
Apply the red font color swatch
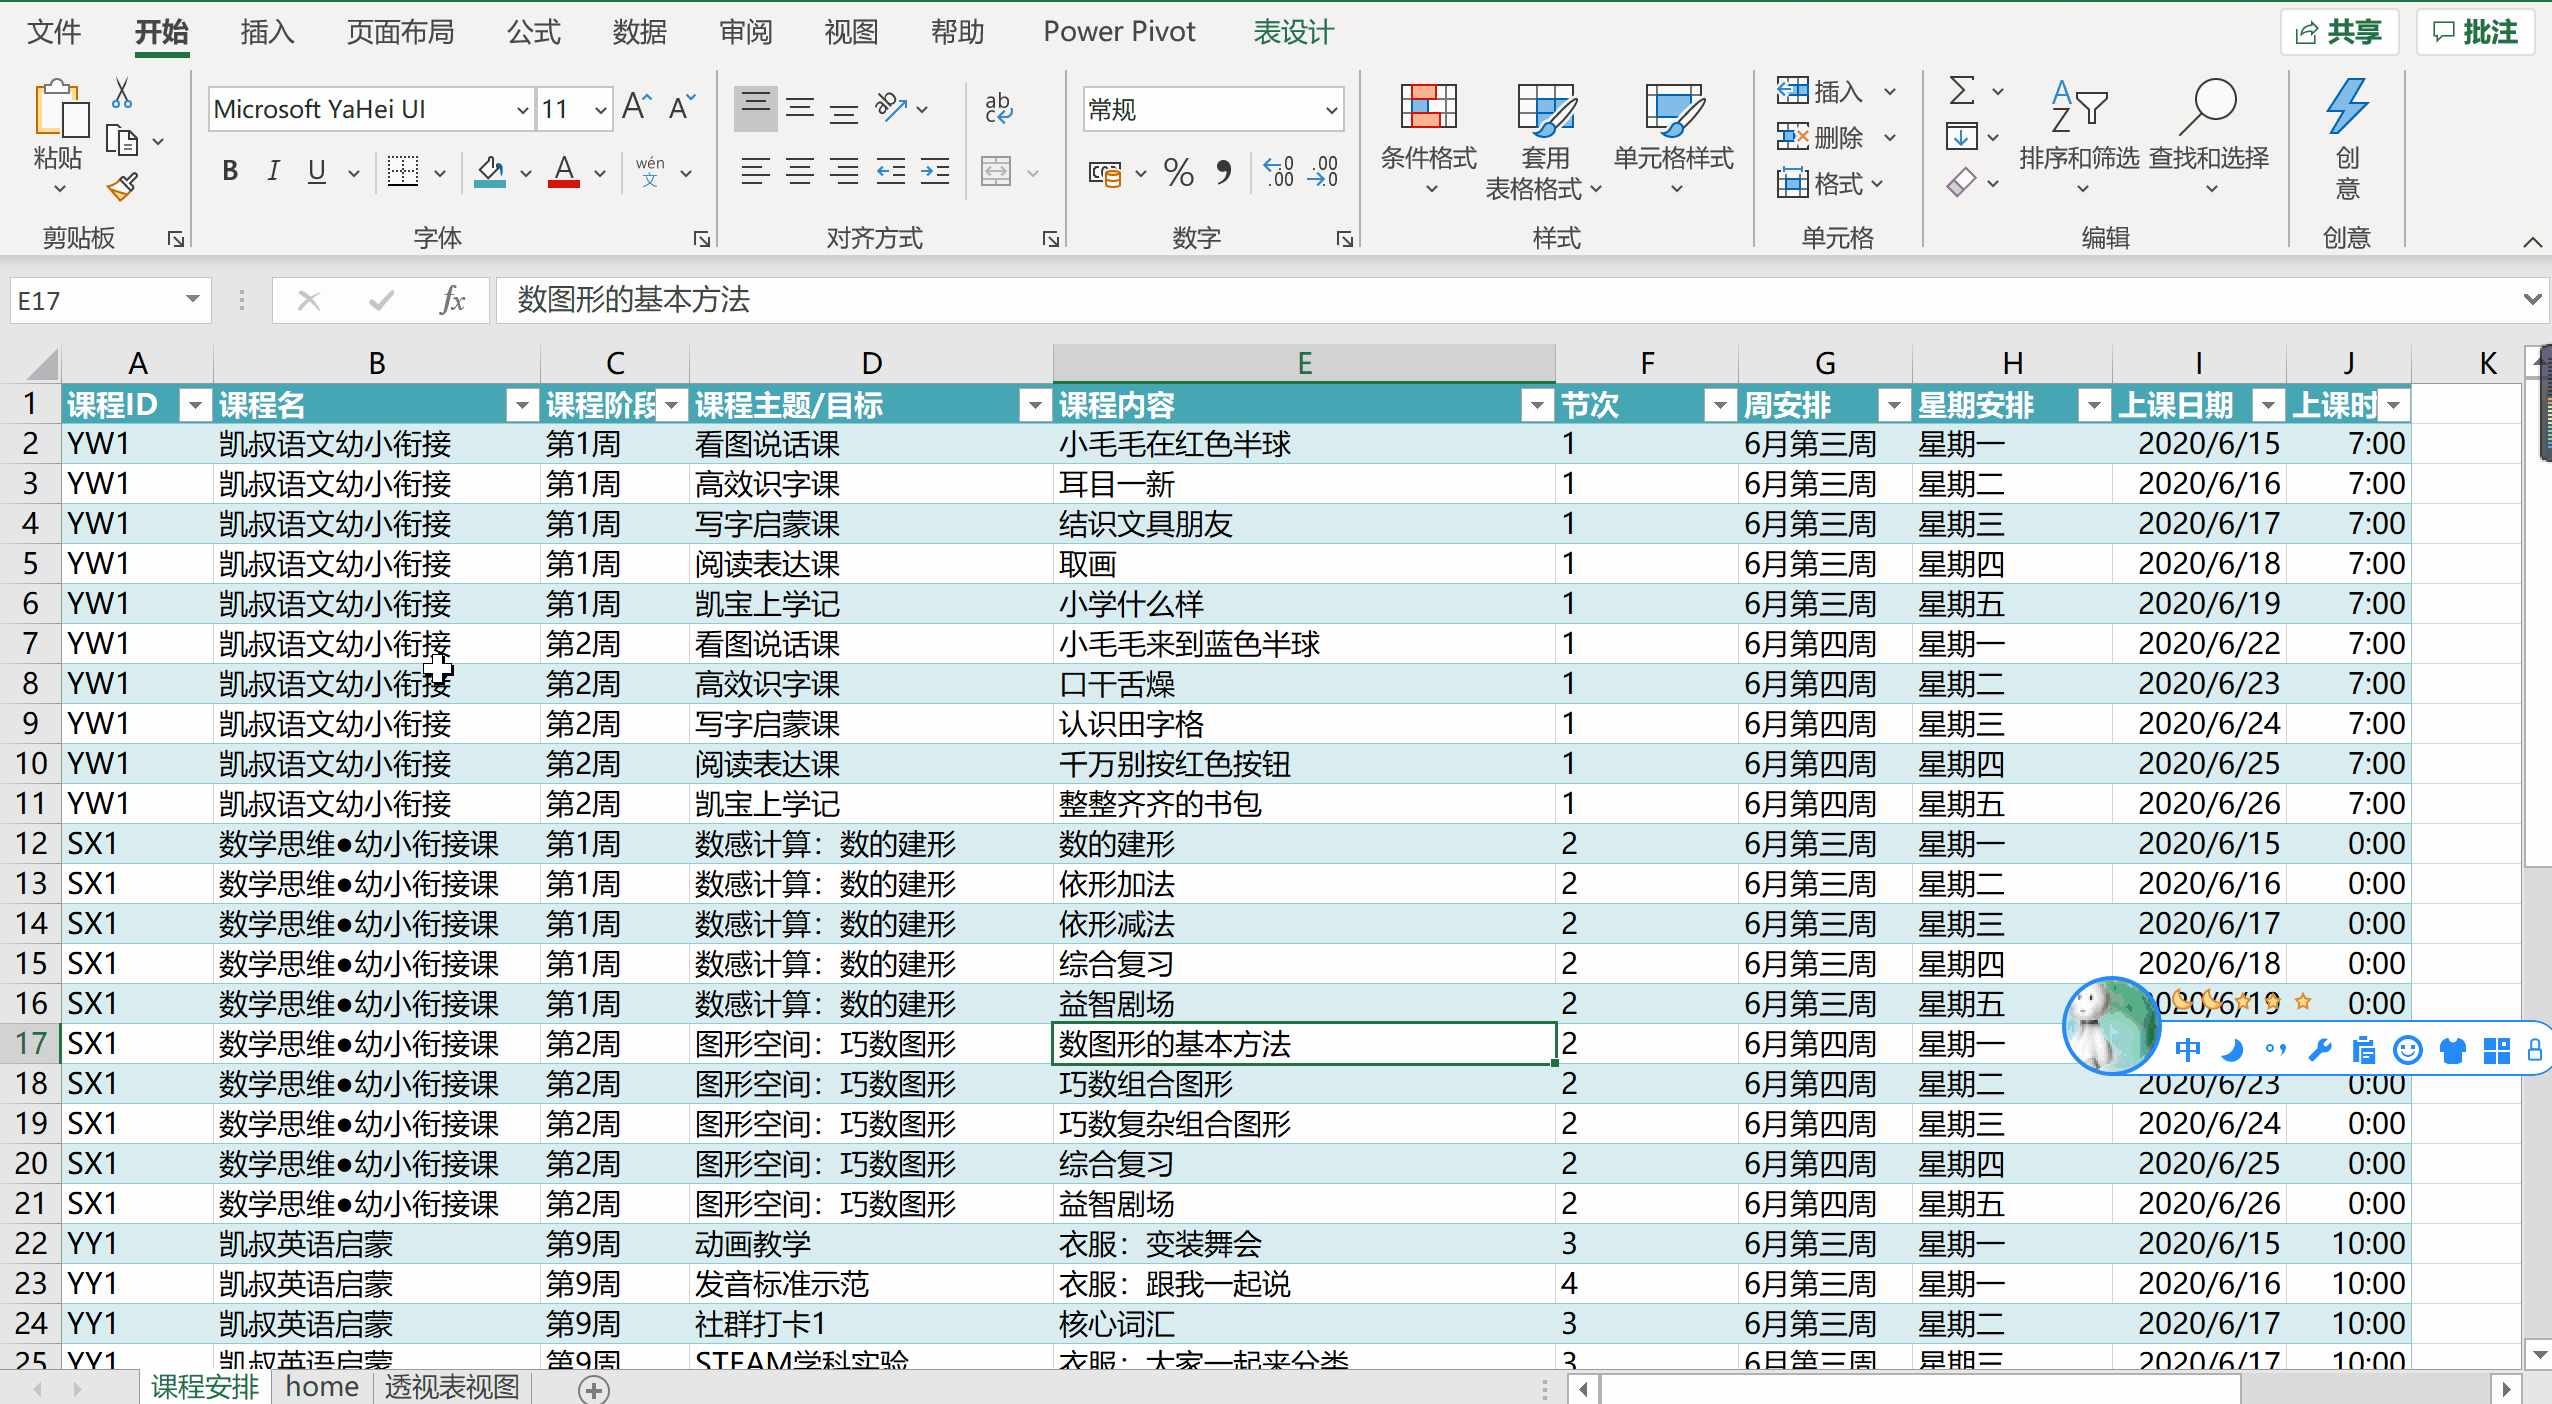pos(564,171)
